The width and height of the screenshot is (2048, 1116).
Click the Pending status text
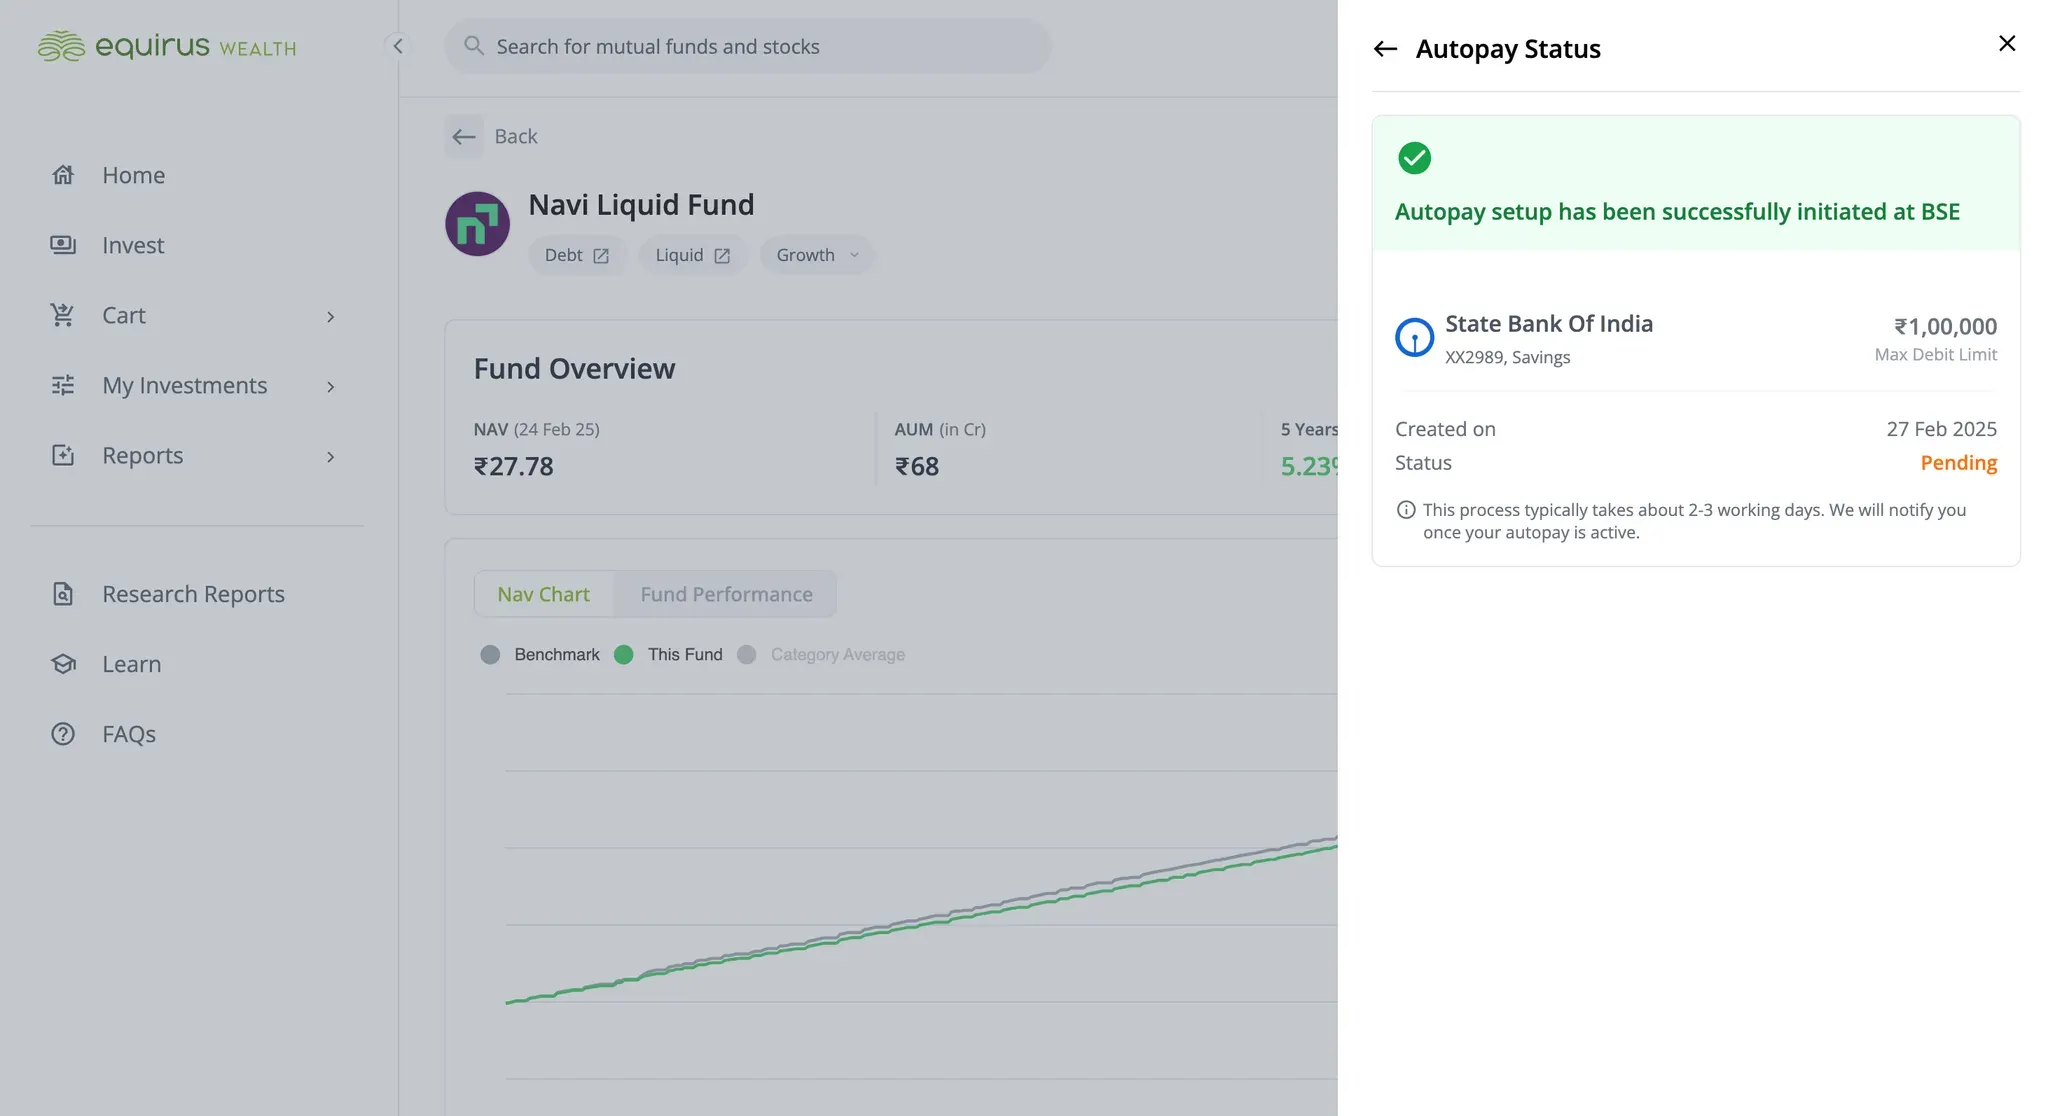click(x=1958, y=463)
